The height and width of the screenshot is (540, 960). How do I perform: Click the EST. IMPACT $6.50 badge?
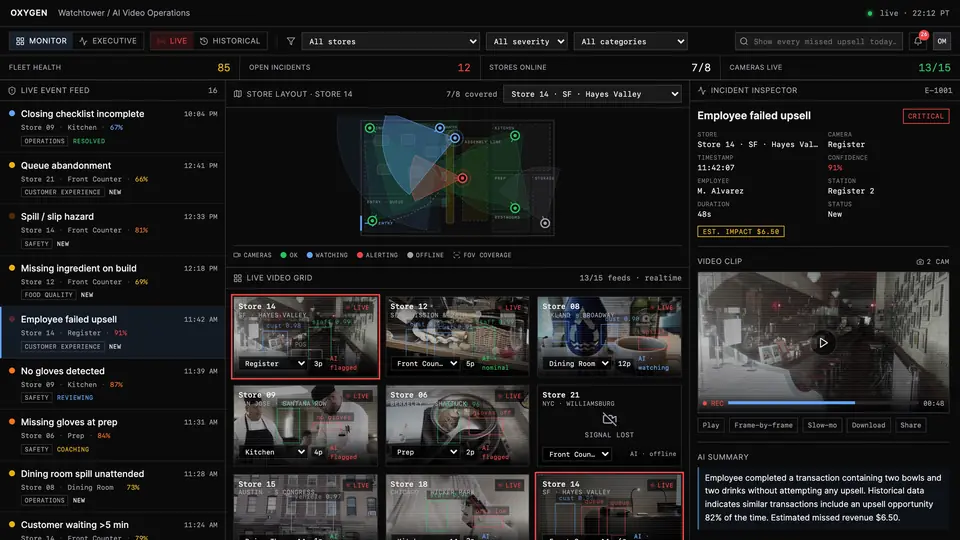pos(741,231)
